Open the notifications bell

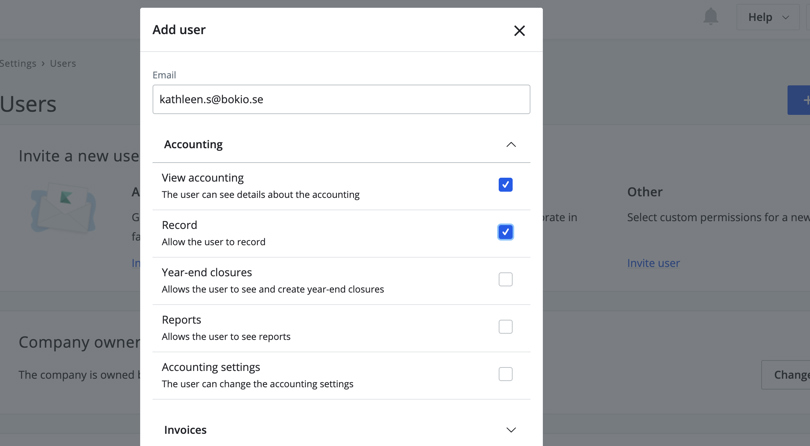point(710,17)
